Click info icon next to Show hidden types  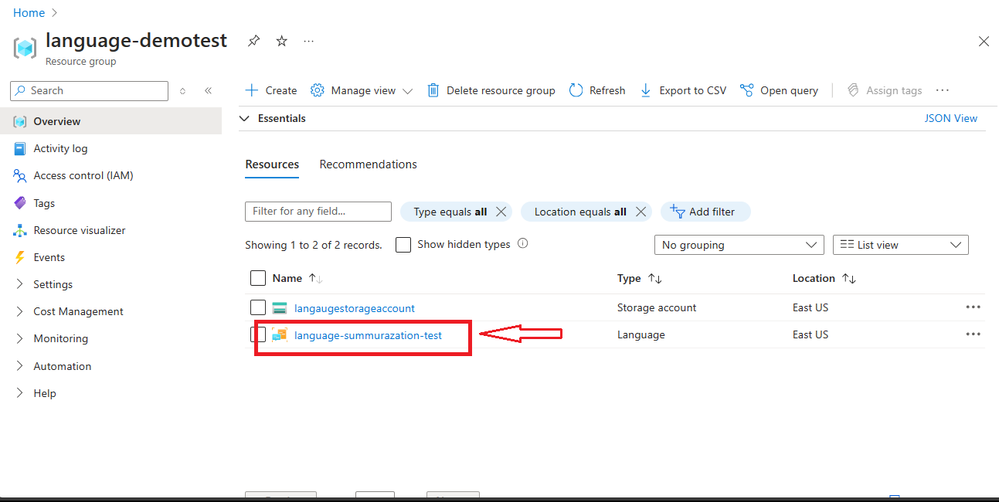523,243
